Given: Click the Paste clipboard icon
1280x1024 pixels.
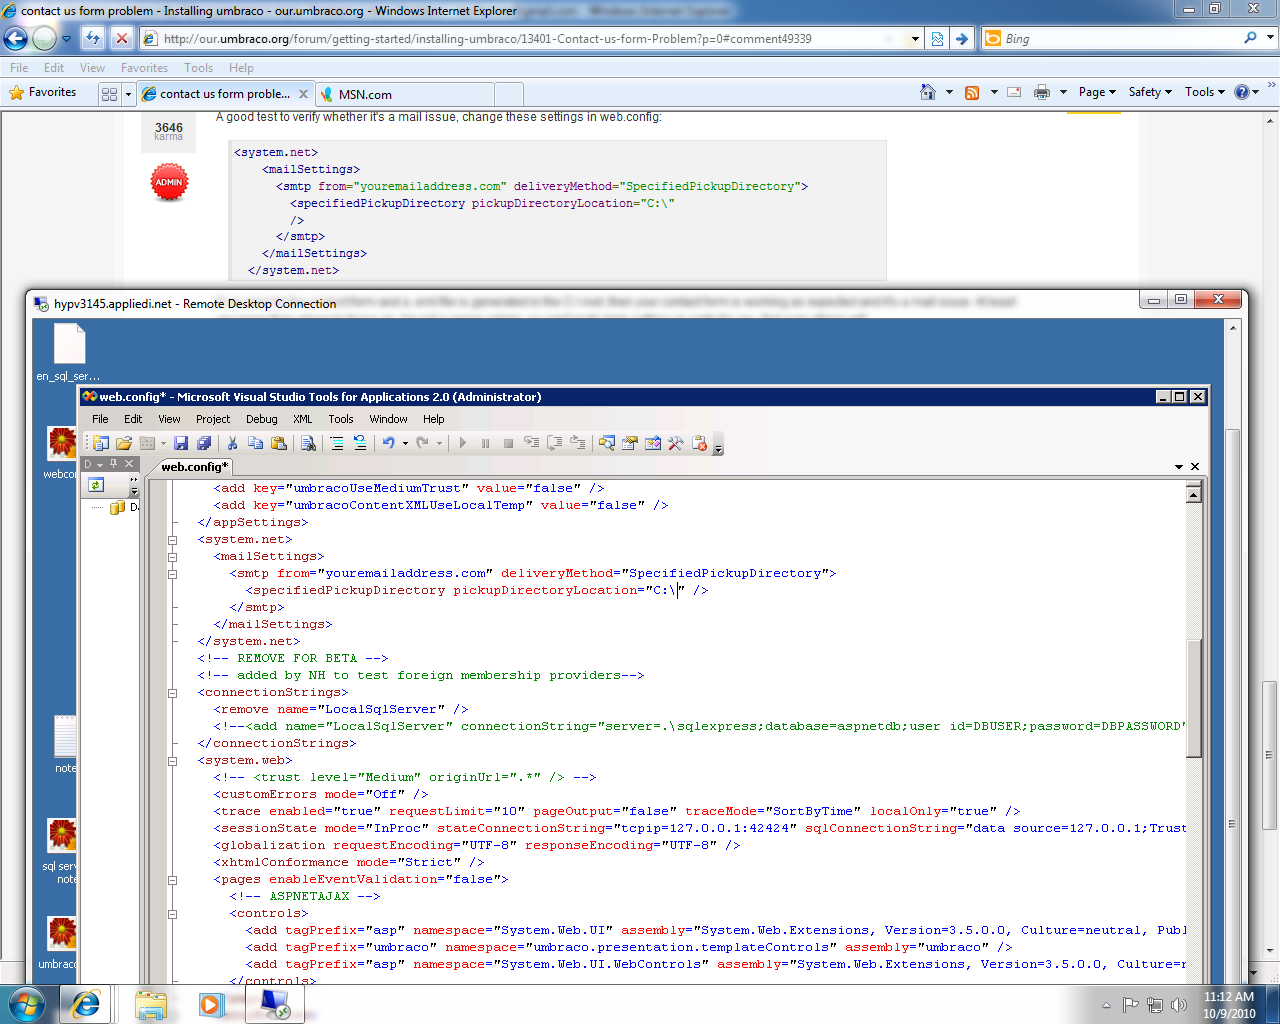Looking at the screenshot, I should tap(279, 443).
